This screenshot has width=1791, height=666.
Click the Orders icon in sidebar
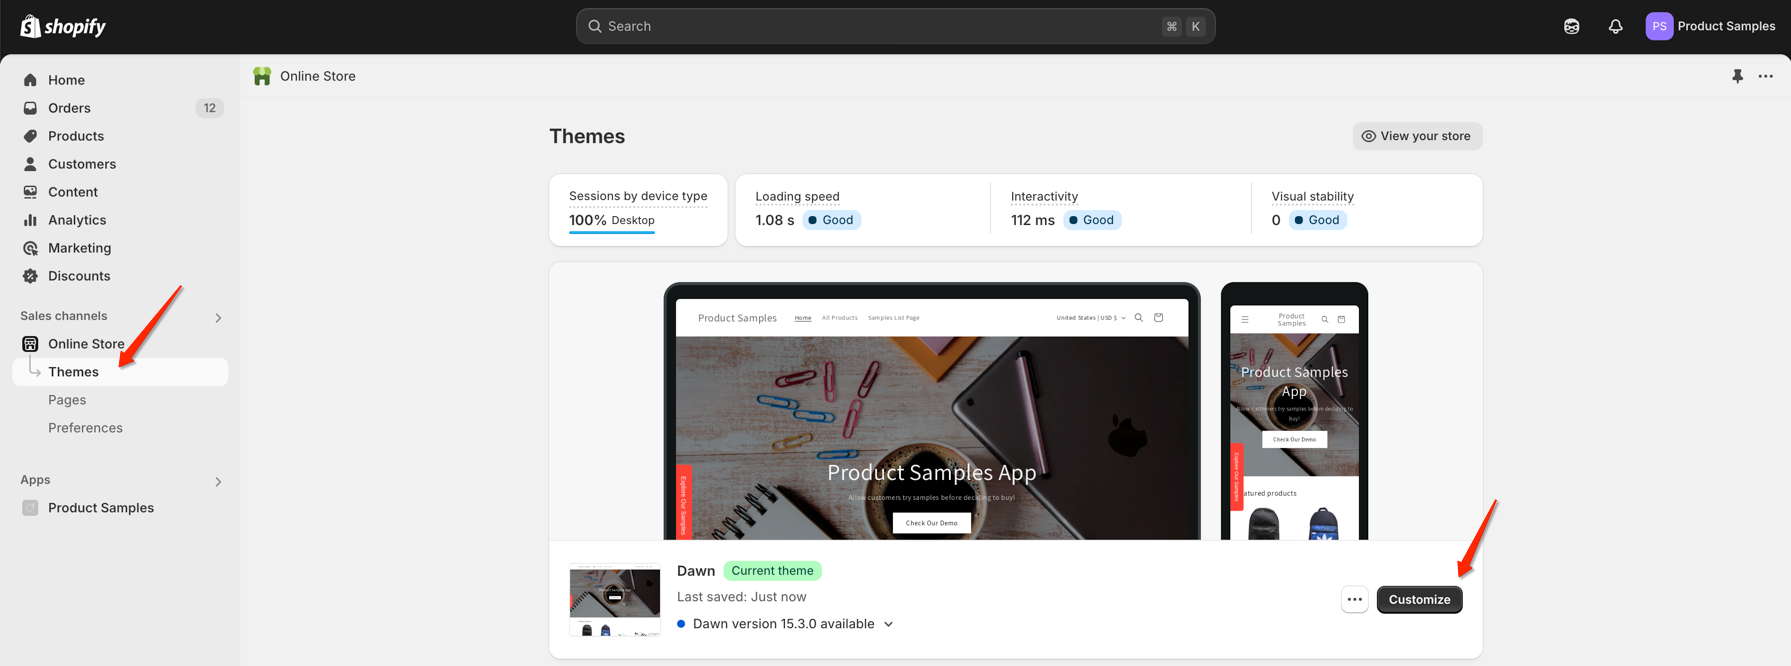point(30,108)
